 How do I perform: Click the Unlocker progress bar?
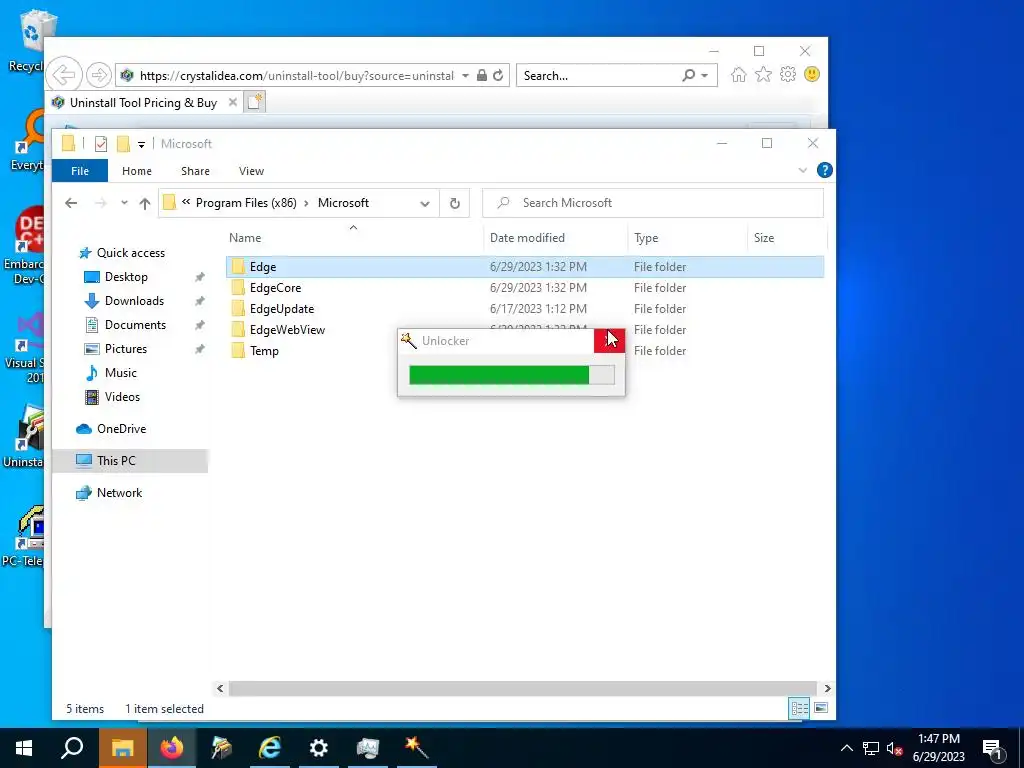(511, 375)
